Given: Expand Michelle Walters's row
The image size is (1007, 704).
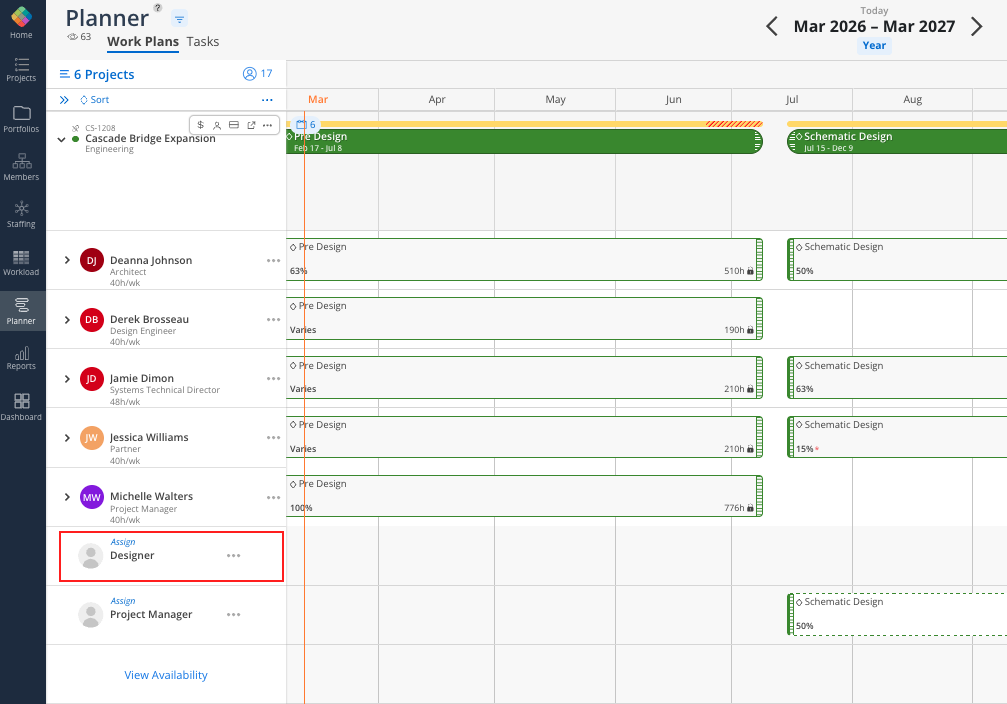Looking at the screenshot, I should tap(67, 497).
